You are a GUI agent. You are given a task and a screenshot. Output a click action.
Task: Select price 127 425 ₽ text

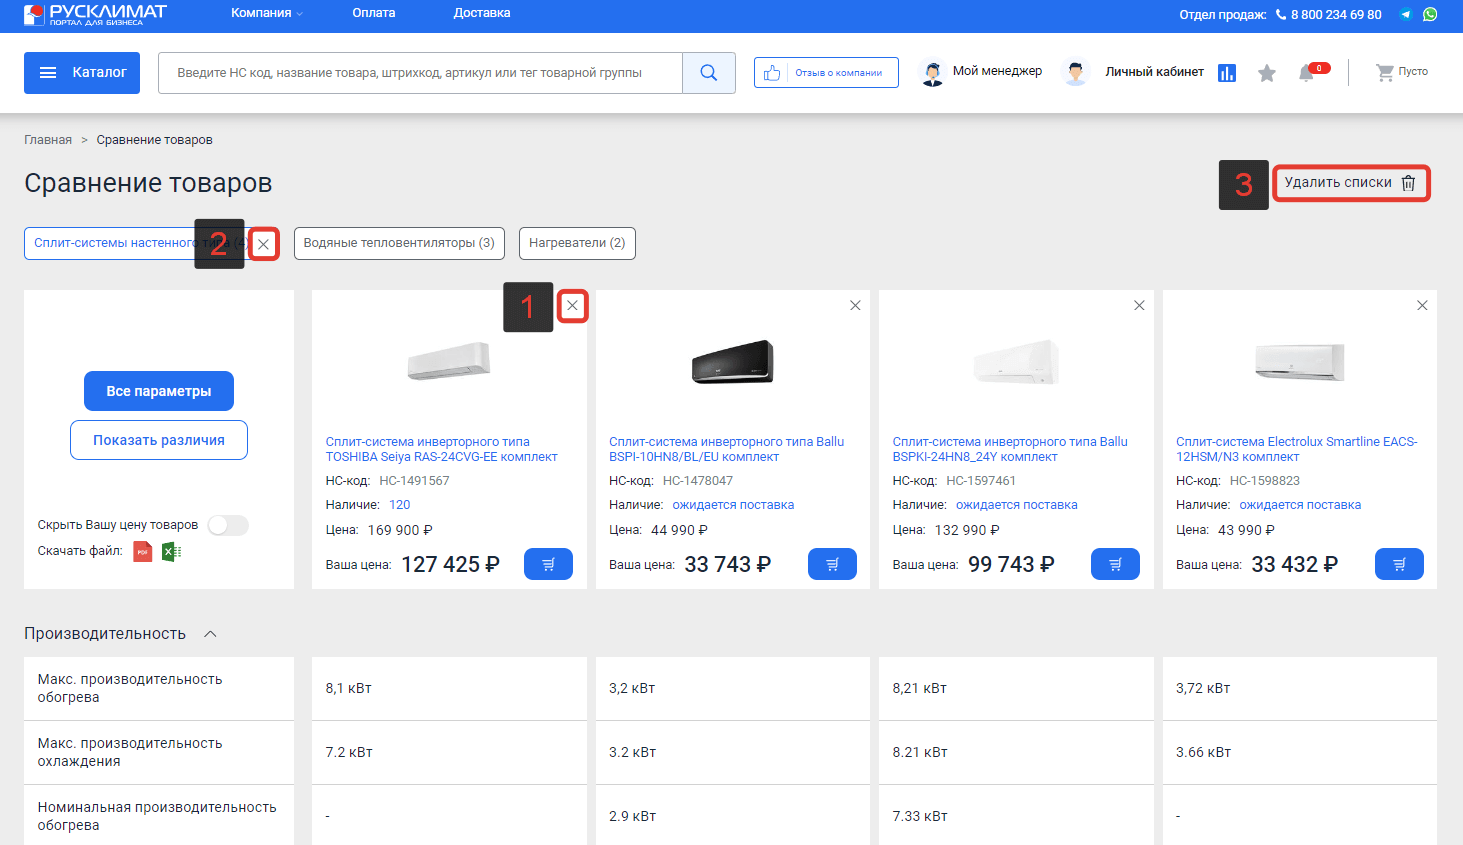450,564
